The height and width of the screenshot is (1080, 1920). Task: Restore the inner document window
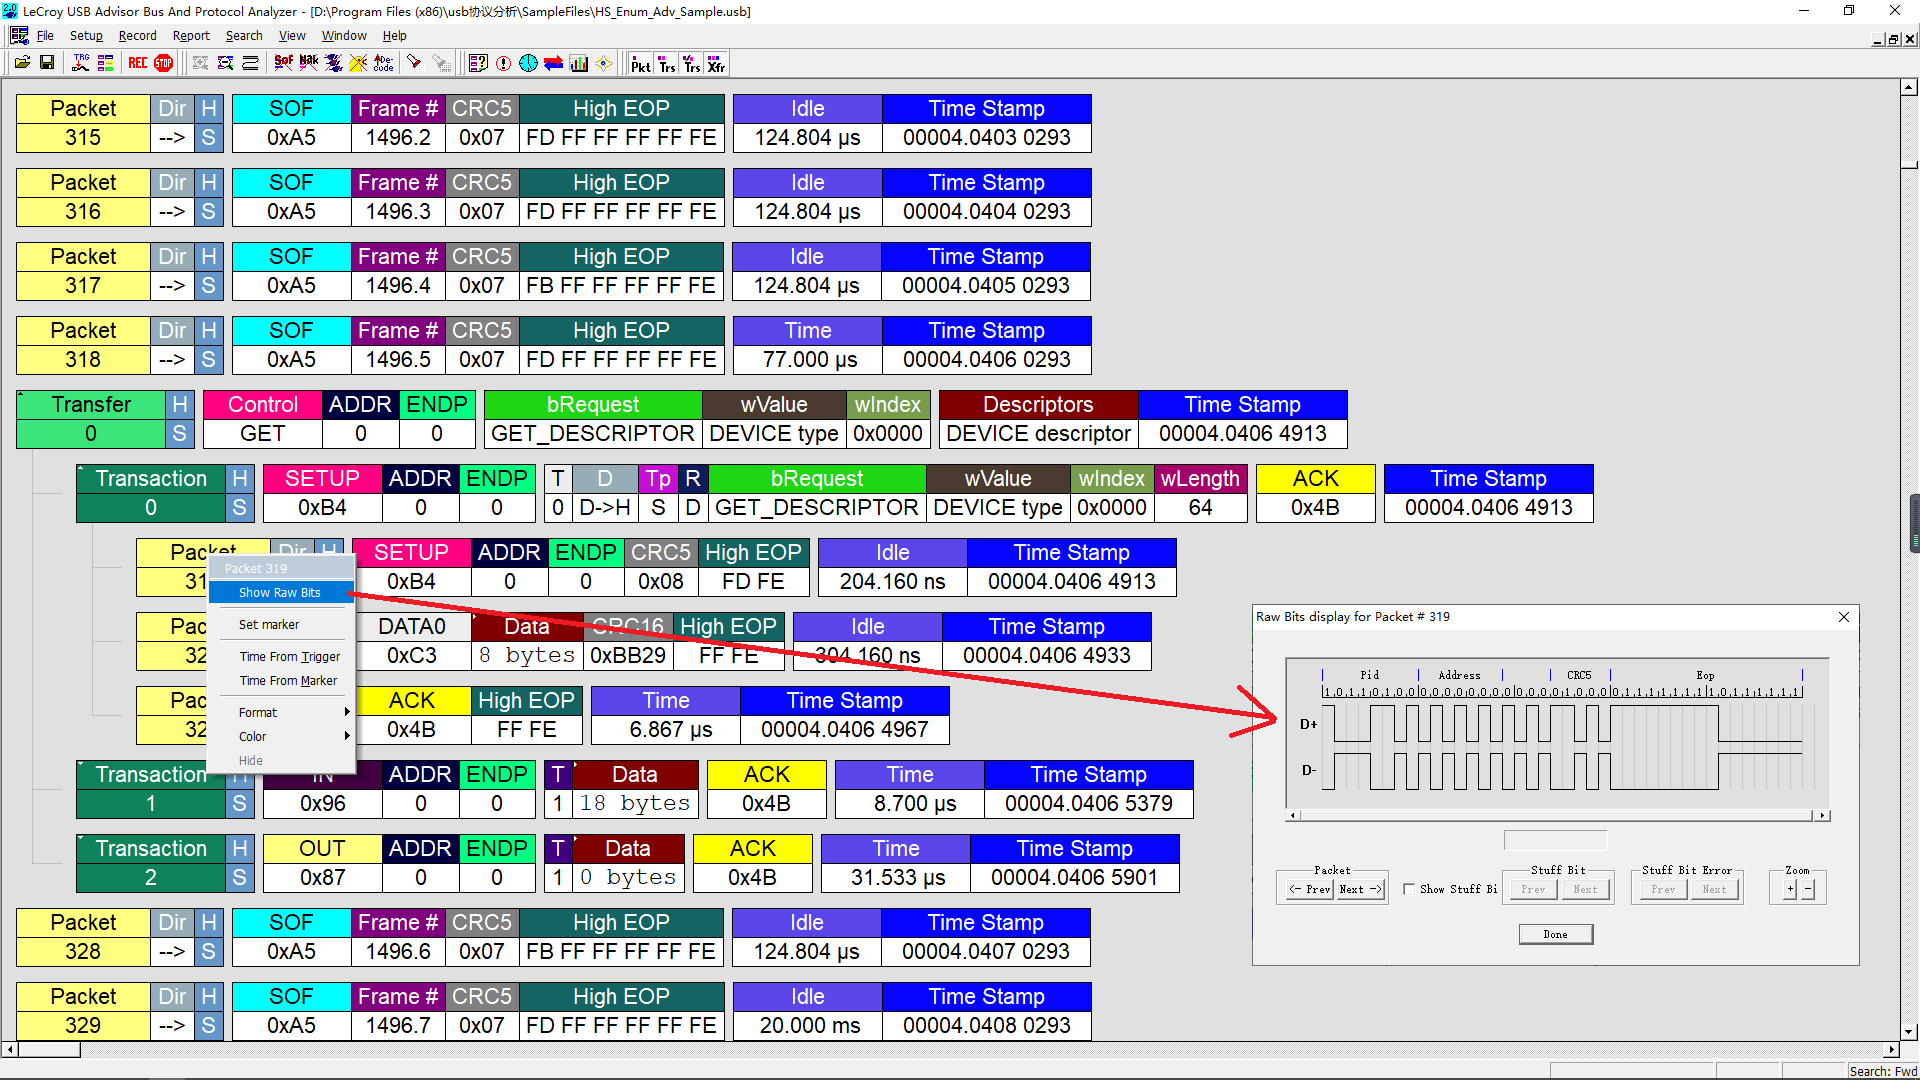[x=1893, y=39]
